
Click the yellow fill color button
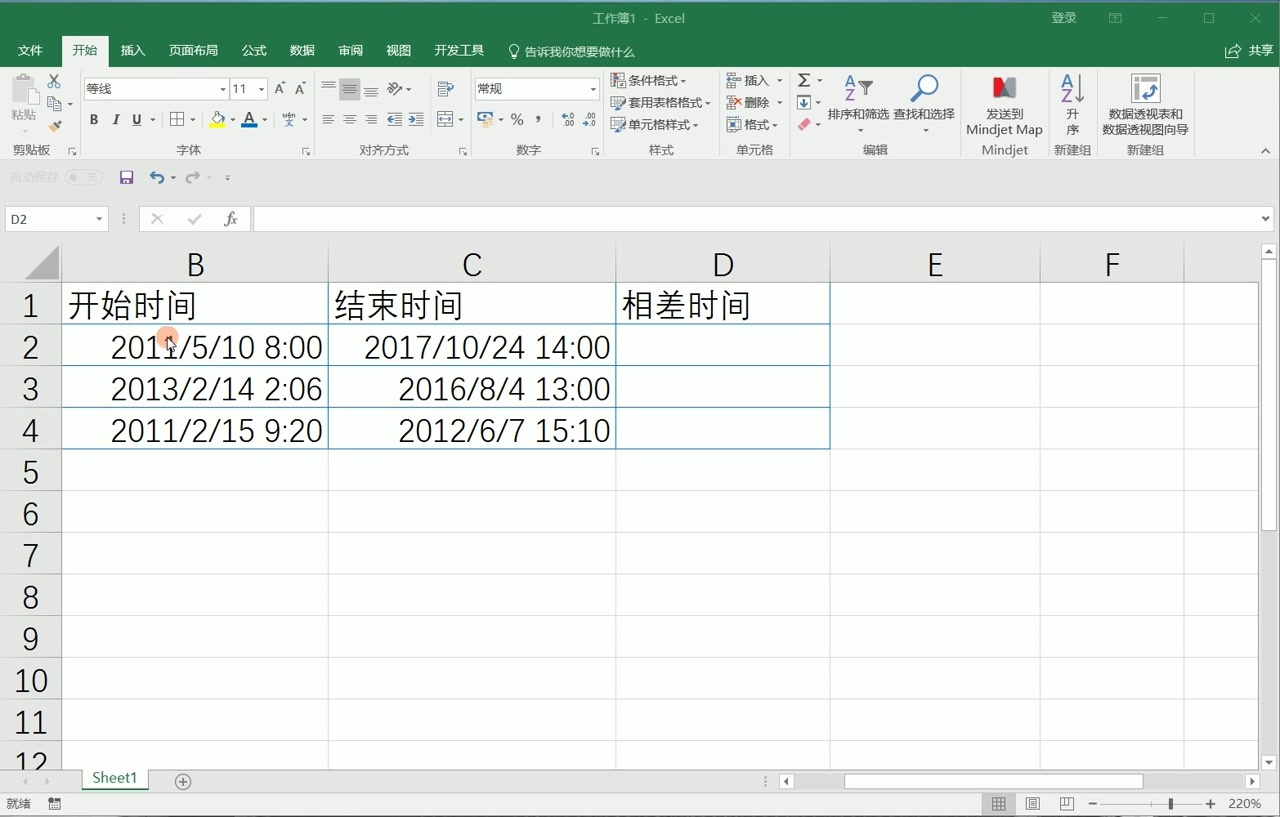tap(218, 120)
